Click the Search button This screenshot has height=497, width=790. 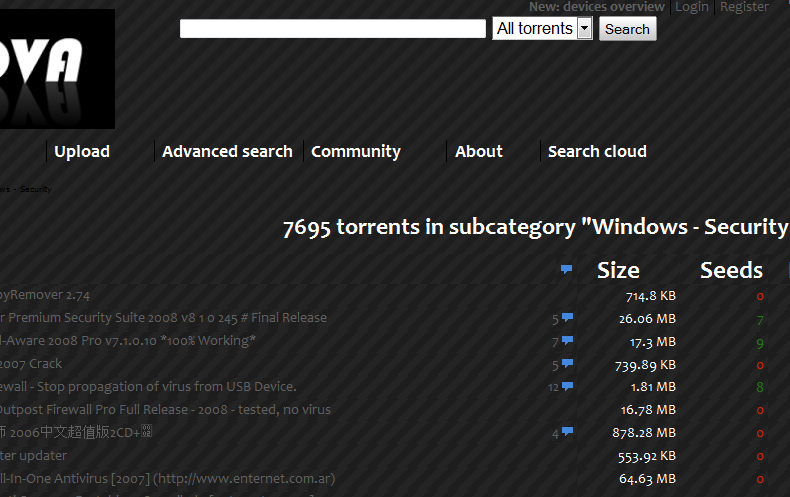[627, 29]
